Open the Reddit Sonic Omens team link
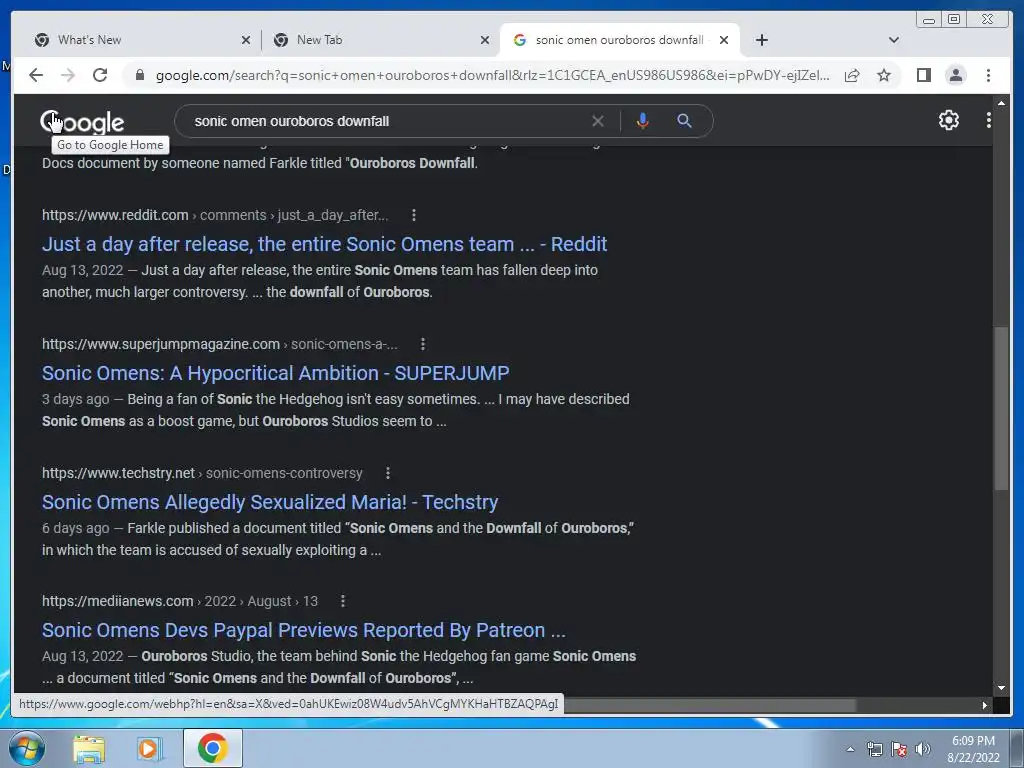1024x768 pixels. tap(325, 244)
